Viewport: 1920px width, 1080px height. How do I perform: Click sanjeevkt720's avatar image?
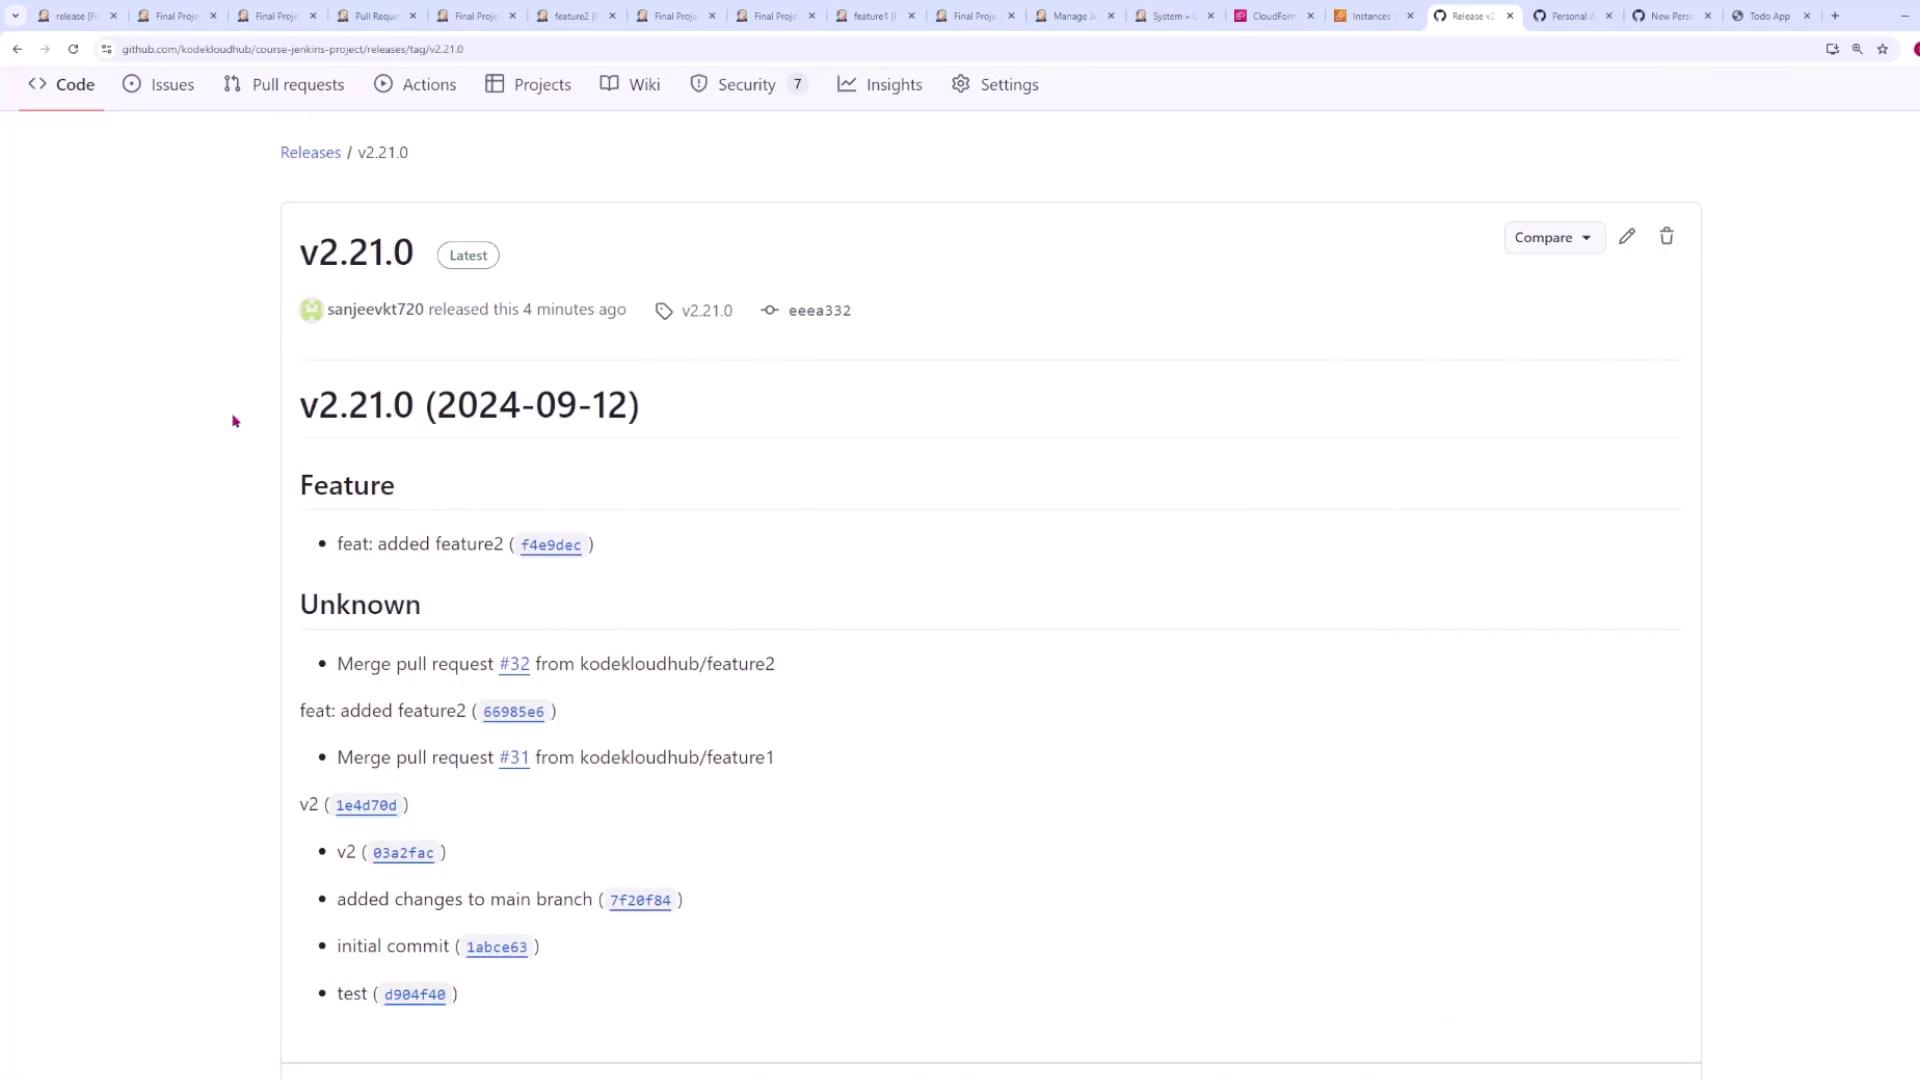point(311,310)
